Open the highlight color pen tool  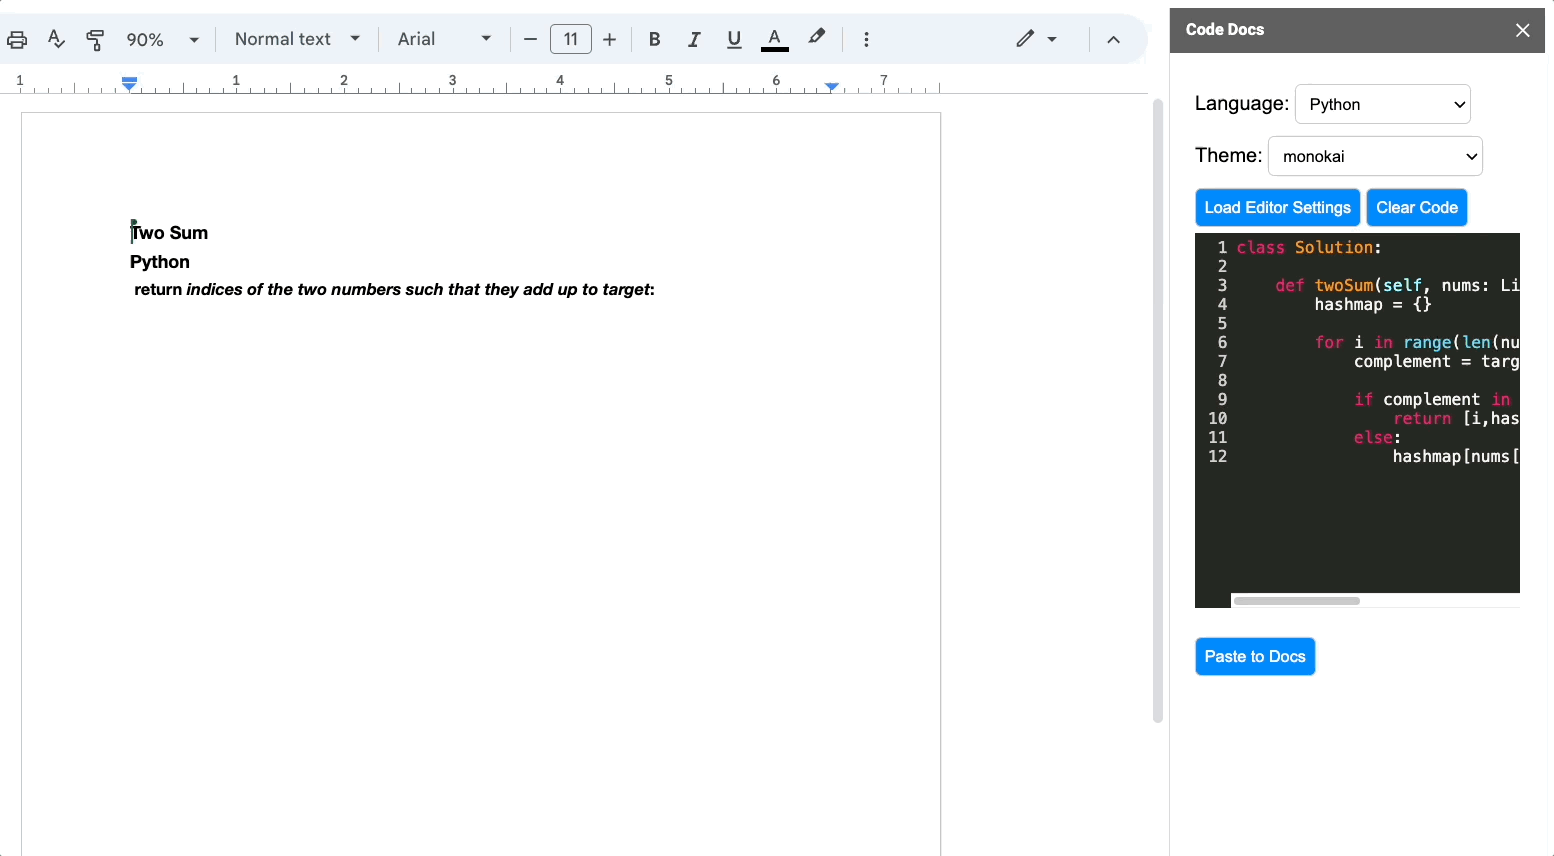click(817, 38)
